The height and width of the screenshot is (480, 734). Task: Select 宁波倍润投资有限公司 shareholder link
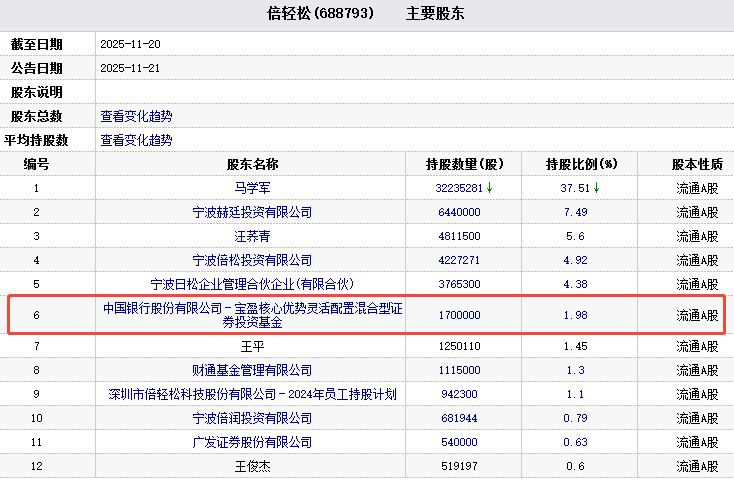pyautogui.click(x=252, y=418)
